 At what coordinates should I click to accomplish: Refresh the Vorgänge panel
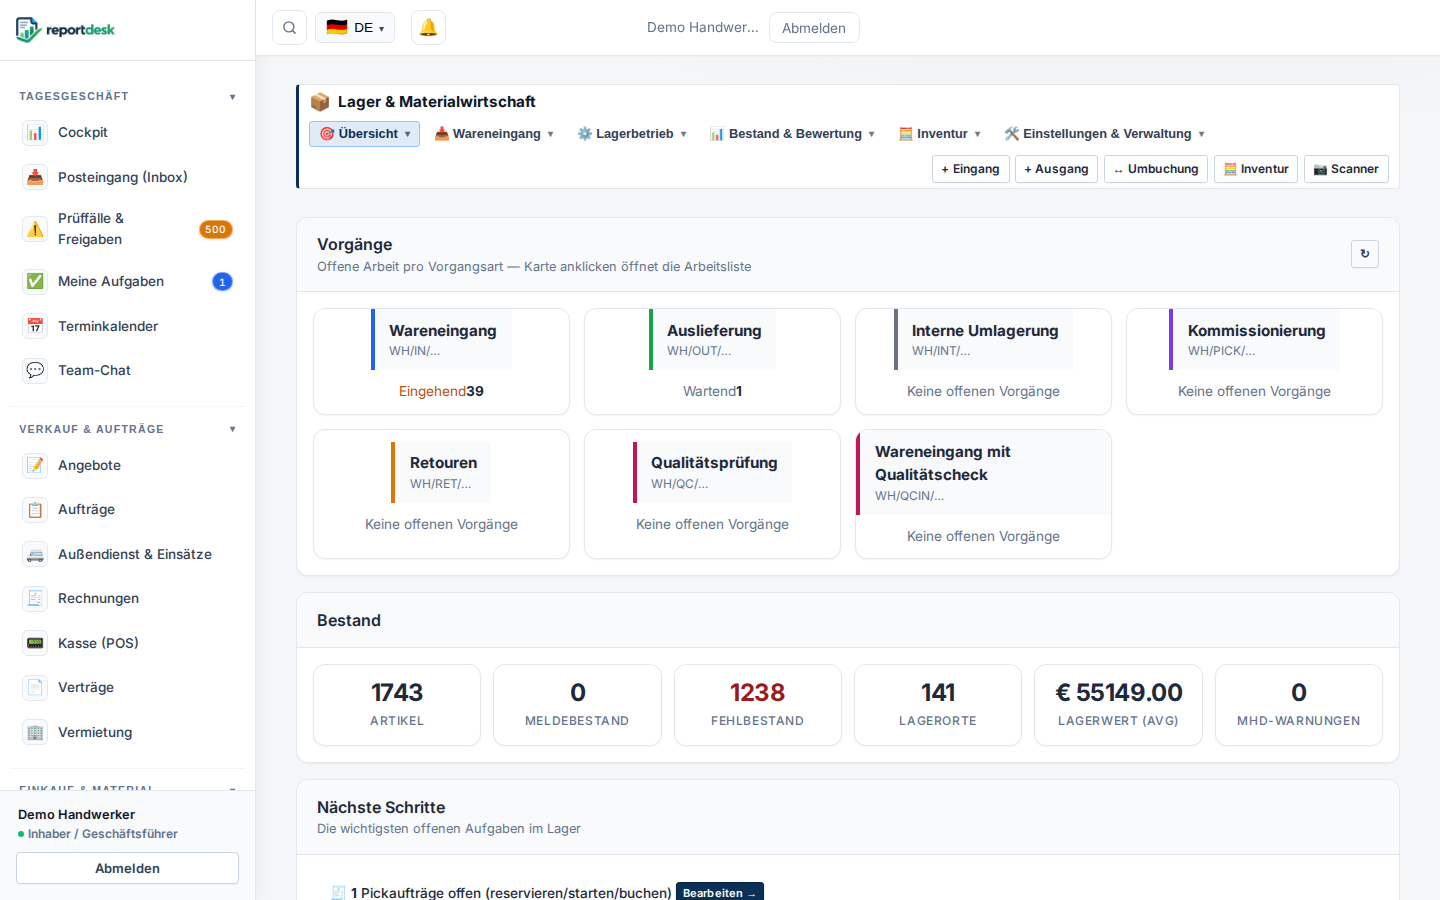(1365, 254)
